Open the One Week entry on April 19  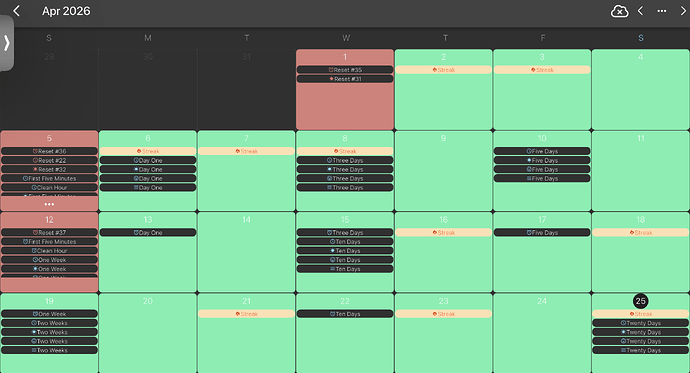(49, 314)
